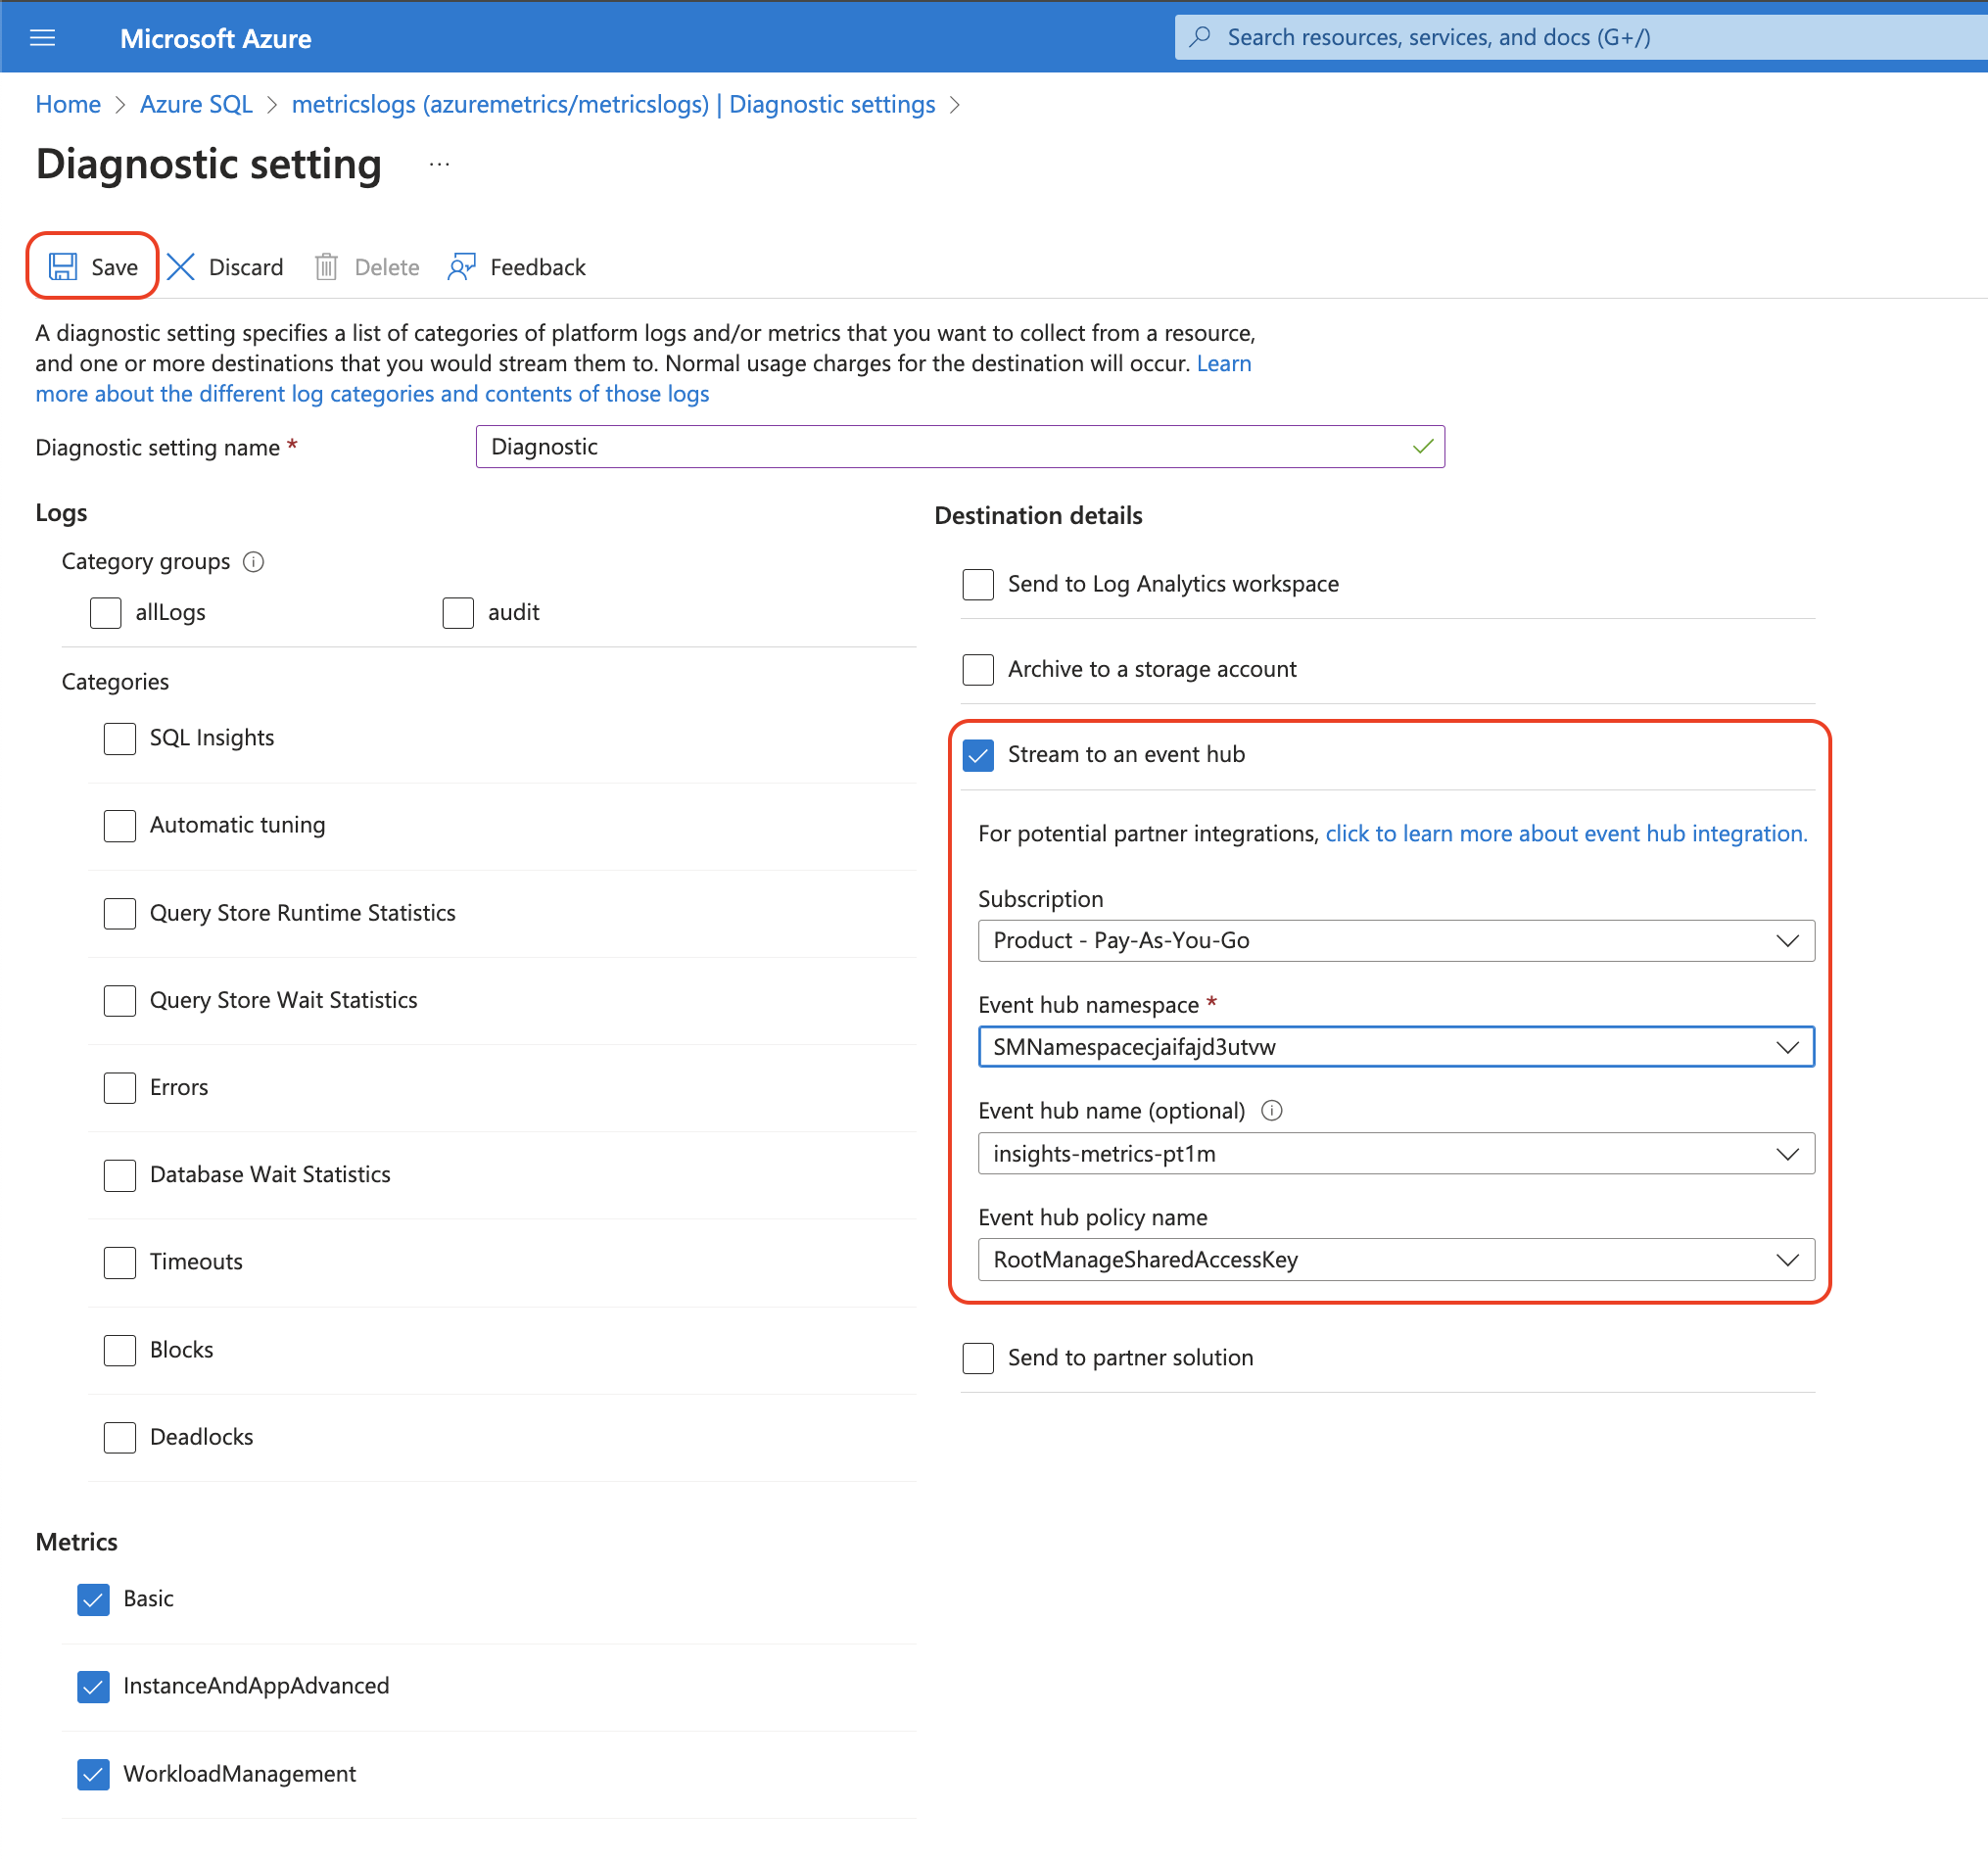Open the Feedback form
The height and width of the screenshot is (1859, 1988).
(x=515, y=266)
